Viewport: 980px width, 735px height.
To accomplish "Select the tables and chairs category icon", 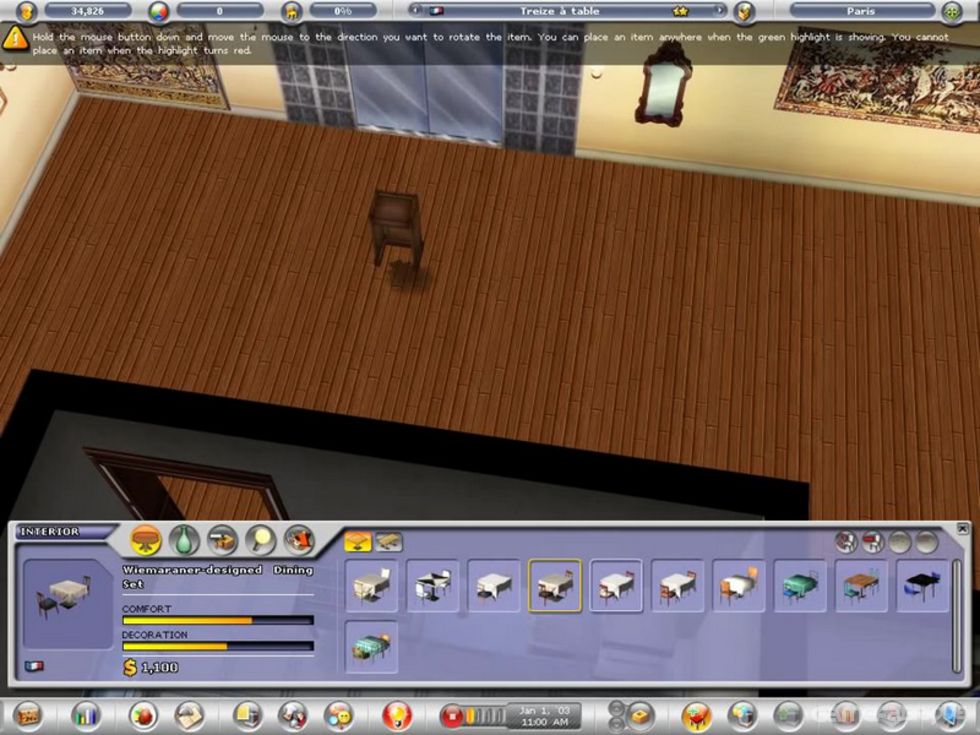I will coord(146,540).
